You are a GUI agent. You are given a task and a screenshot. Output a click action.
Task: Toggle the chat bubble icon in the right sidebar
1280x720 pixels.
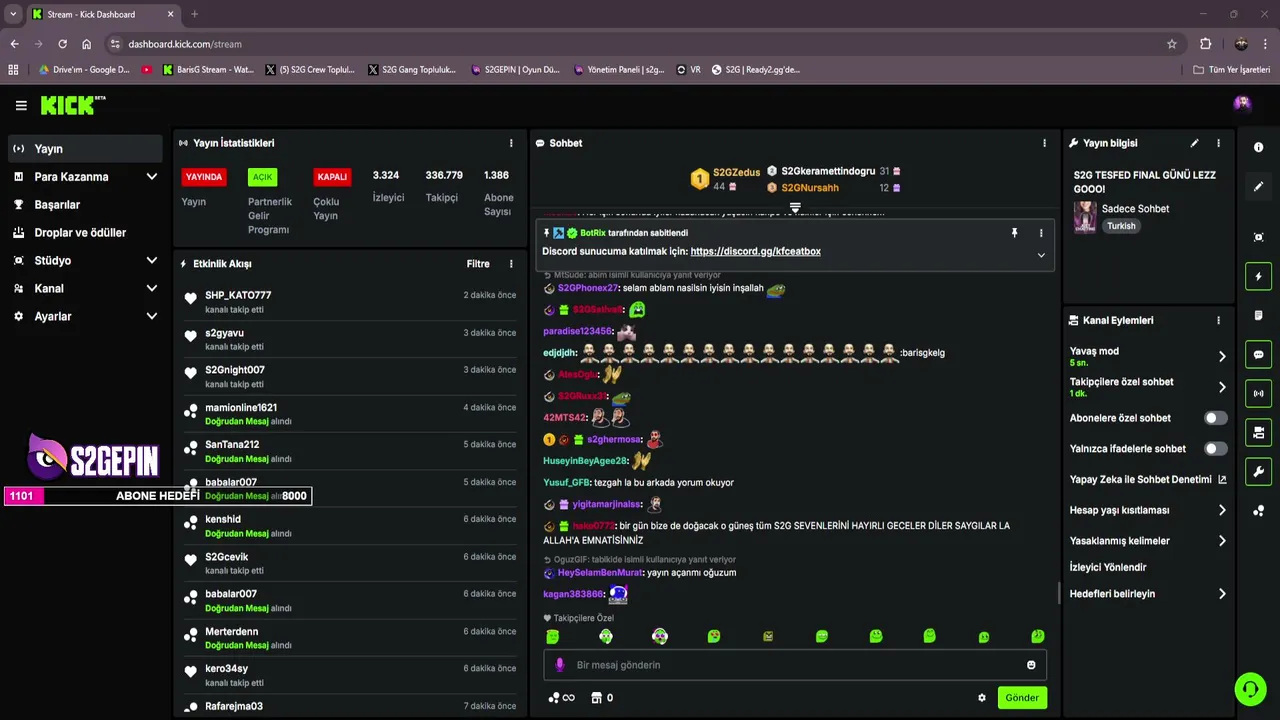pos(1258,354)
